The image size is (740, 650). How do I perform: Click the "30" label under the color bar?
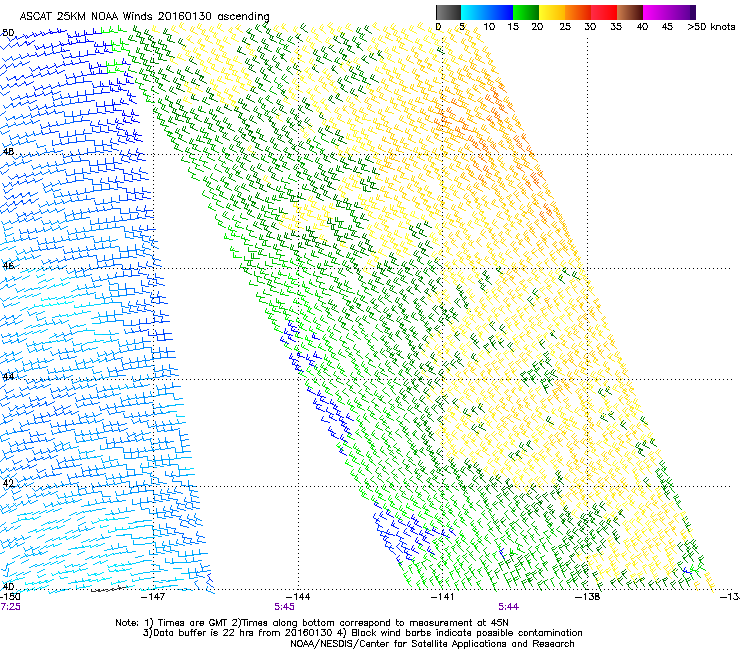[x=590, y=27]
